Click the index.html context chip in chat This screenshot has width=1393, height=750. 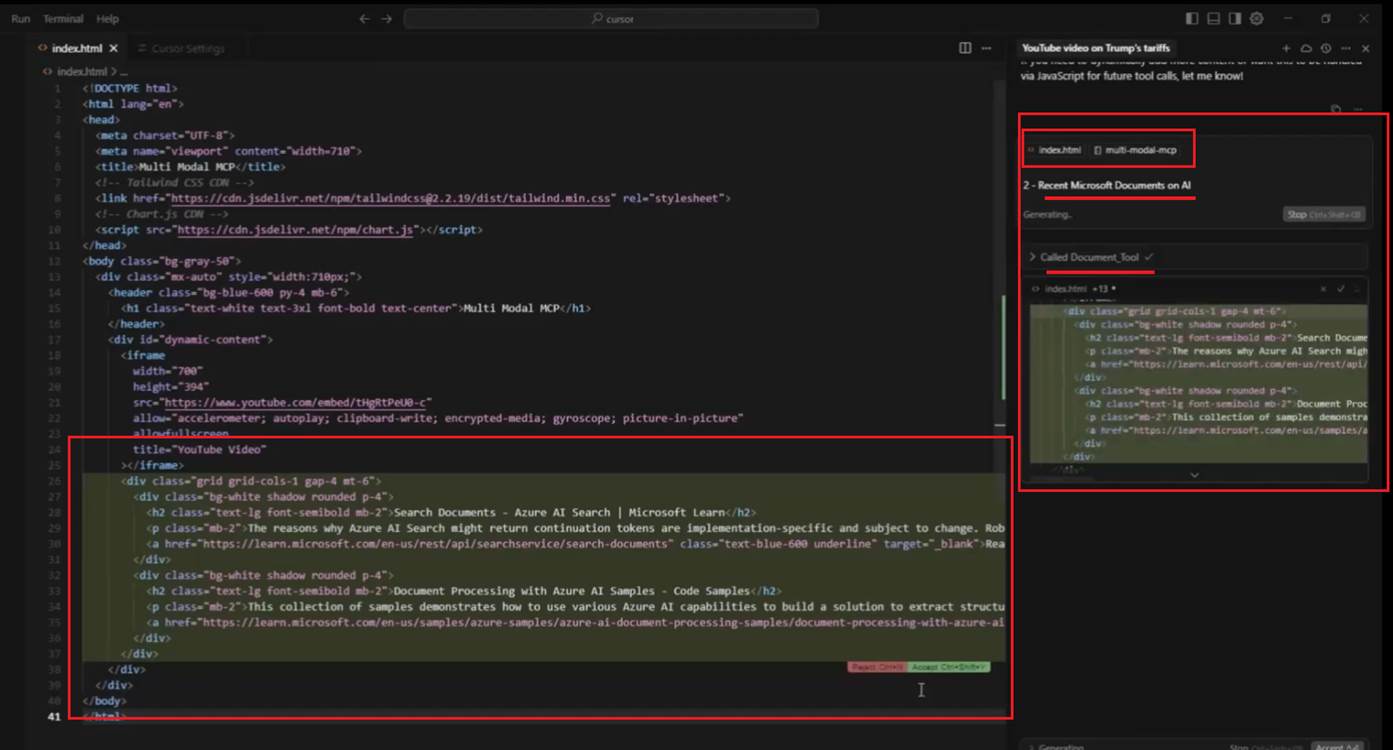[x=1054, y=150]
